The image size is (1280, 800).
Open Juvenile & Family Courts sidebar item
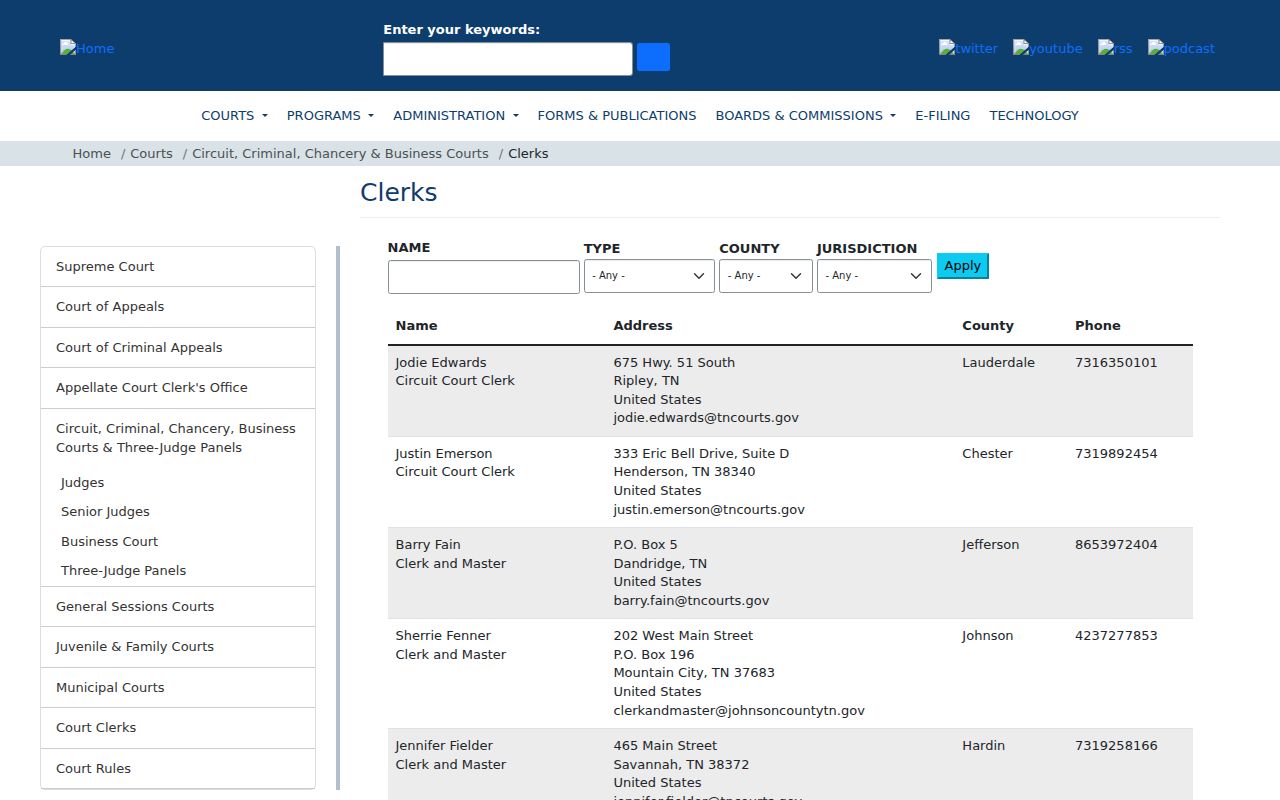tap(178, 647)
